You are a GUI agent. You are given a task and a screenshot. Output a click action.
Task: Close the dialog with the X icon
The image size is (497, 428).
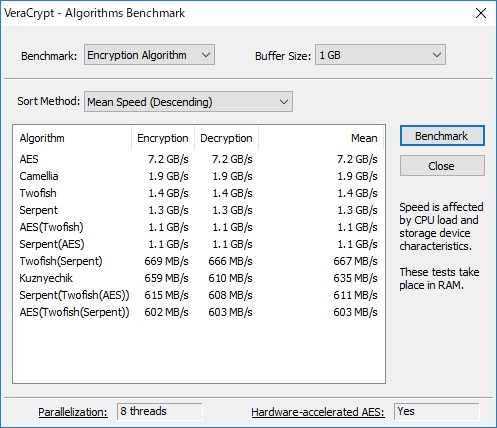(x=481, y=13)
